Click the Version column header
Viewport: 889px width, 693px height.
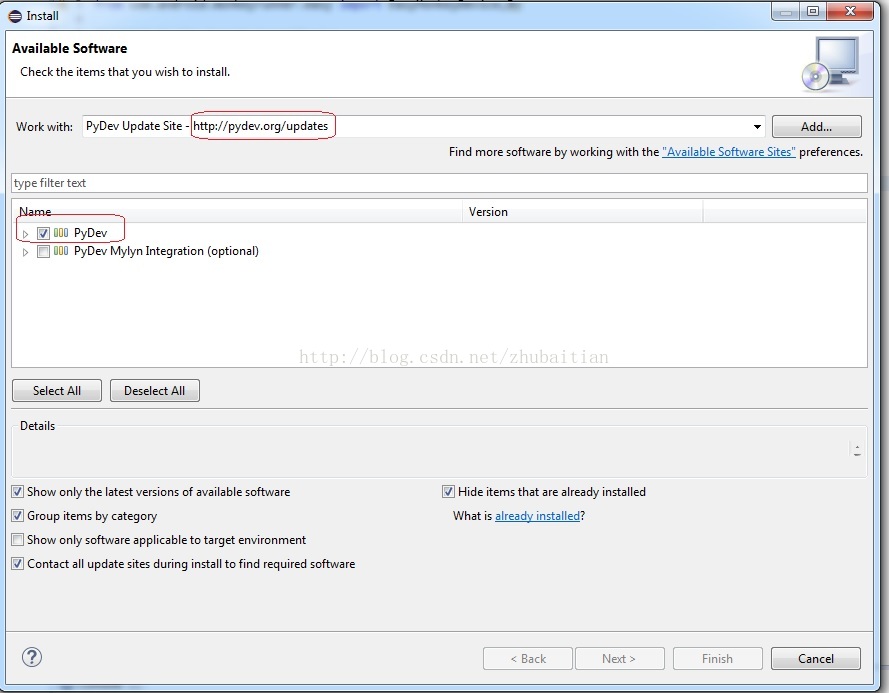point(582,212)
